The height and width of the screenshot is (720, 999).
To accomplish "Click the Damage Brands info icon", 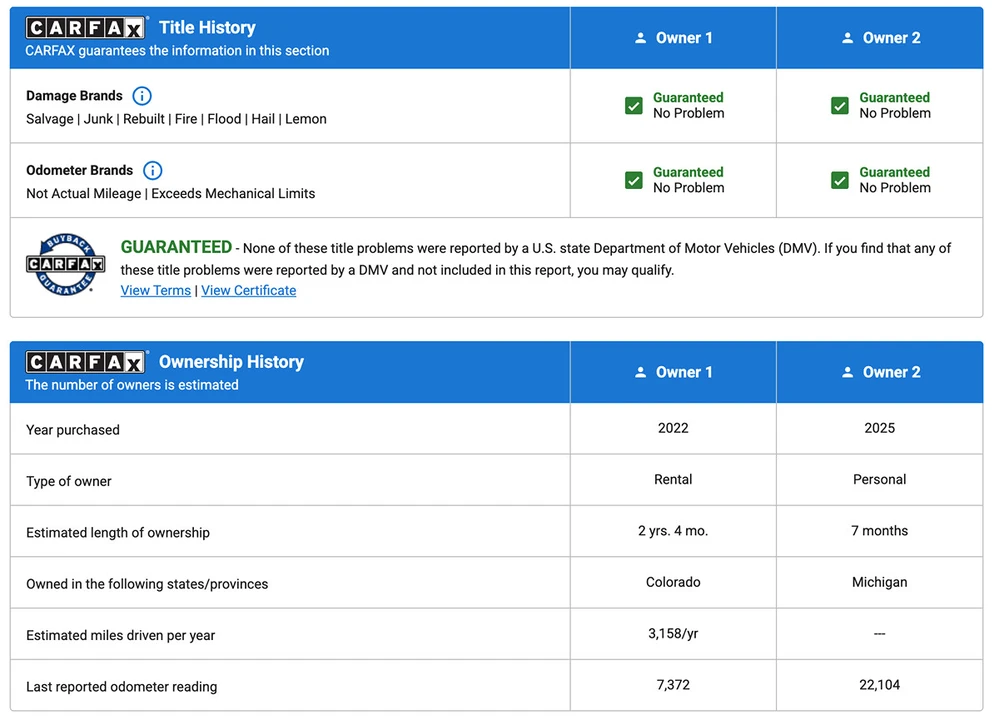I will (141, 96).
